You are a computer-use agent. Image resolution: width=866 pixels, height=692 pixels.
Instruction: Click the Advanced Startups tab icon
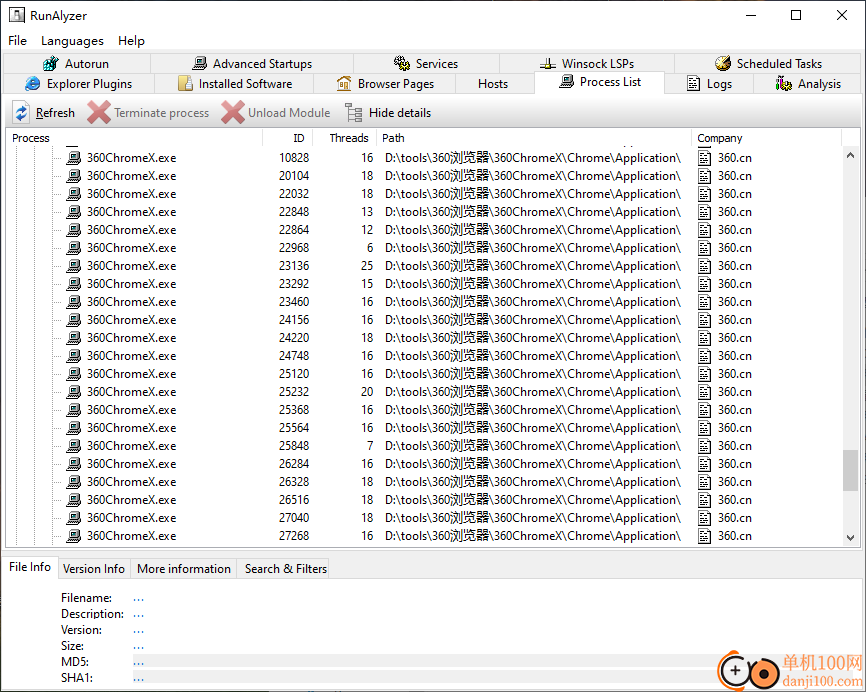click(x=199, y=64)
